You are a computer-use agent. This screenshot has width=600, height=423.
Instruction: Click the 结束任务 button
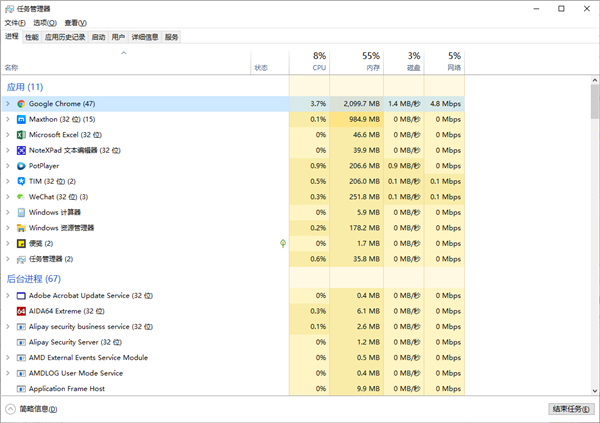[x=571, y=409]
